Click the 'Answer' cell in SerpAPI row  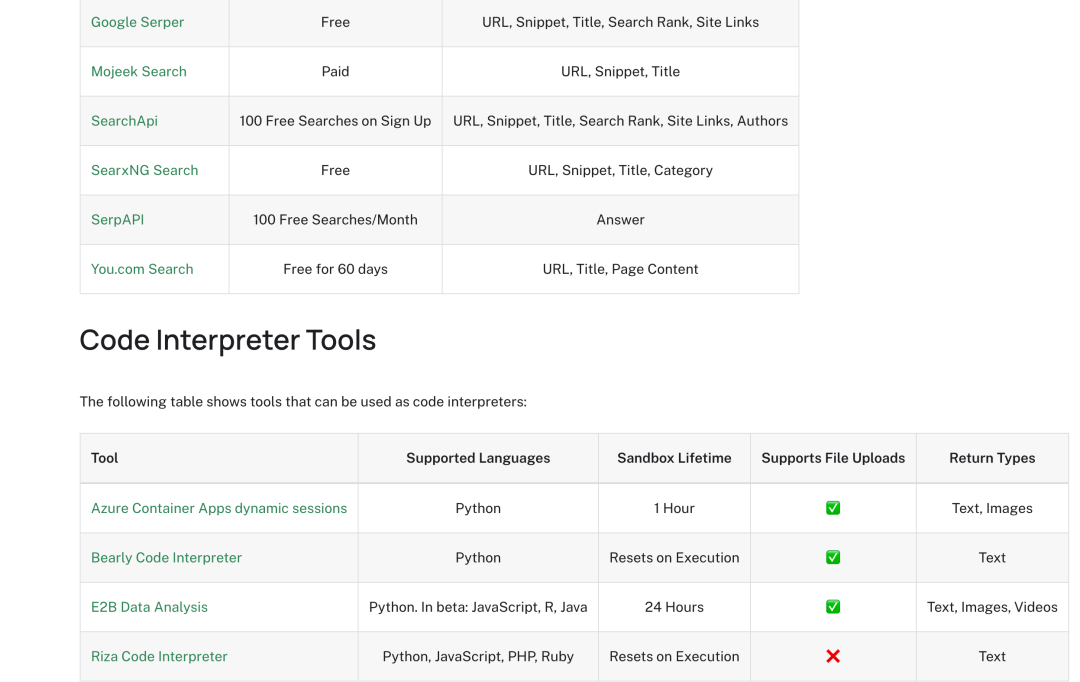coord(621,220)
